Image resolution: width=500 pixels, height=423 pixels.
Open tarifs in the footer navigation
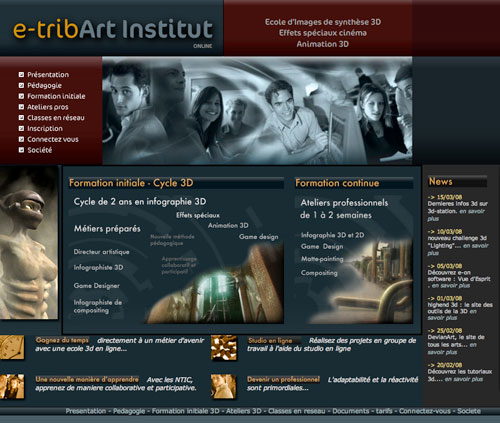pos(384,411)
